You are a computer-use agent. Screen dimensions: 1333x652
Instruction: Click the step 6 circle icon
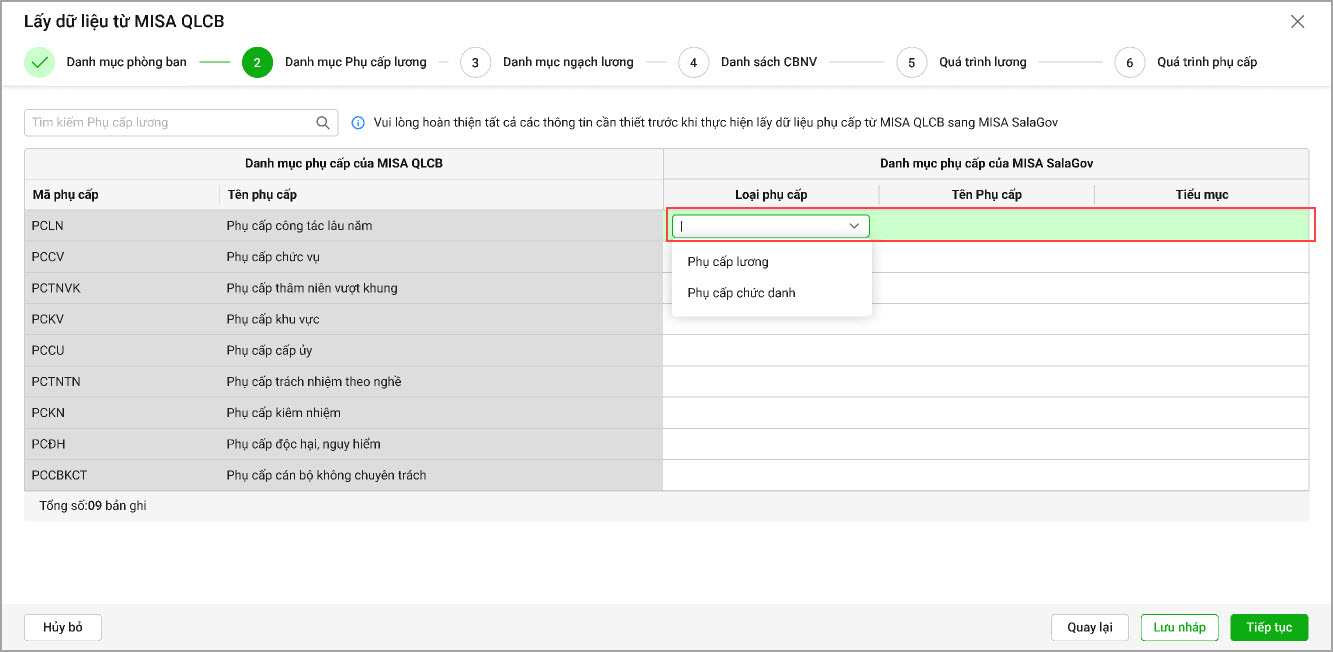click(1129, 62)
